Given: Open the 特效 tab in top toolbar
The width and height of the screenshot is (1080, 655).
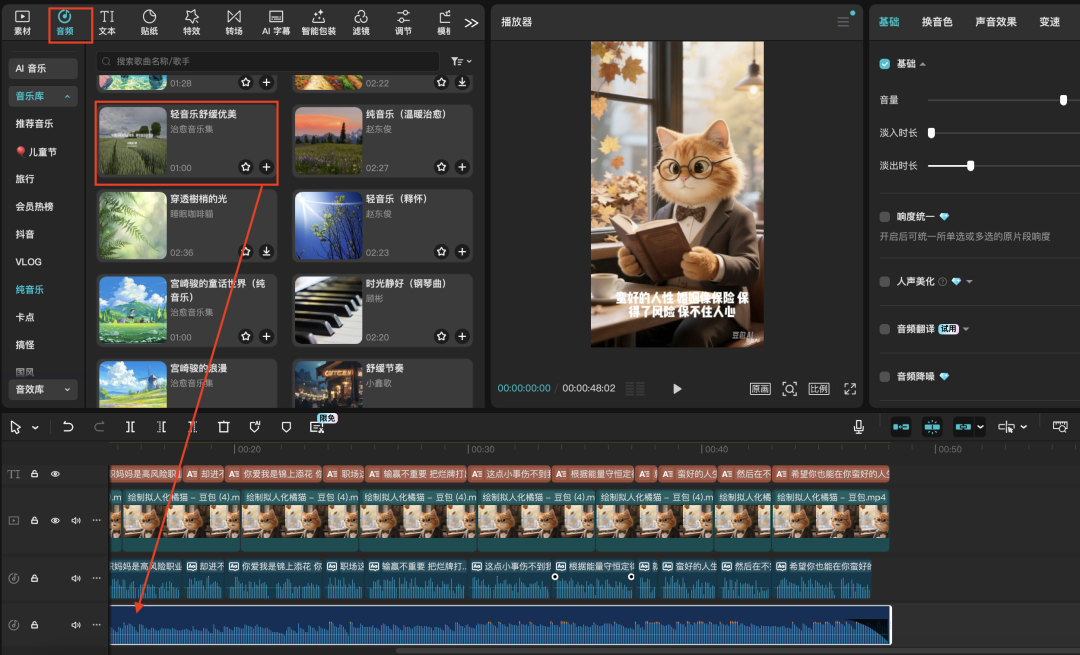Looking at the screenshot, I should 191,22.
